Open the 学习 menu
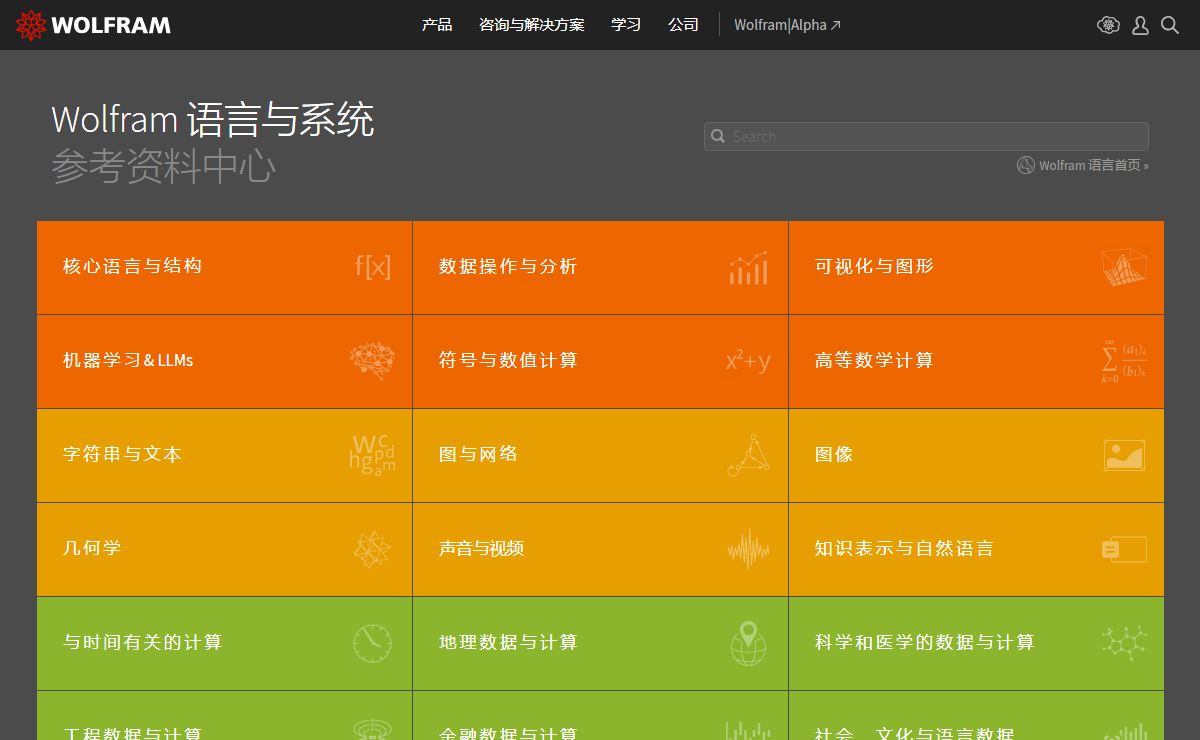This screenshot has height=740, width=1200. [x=626, y=25]
